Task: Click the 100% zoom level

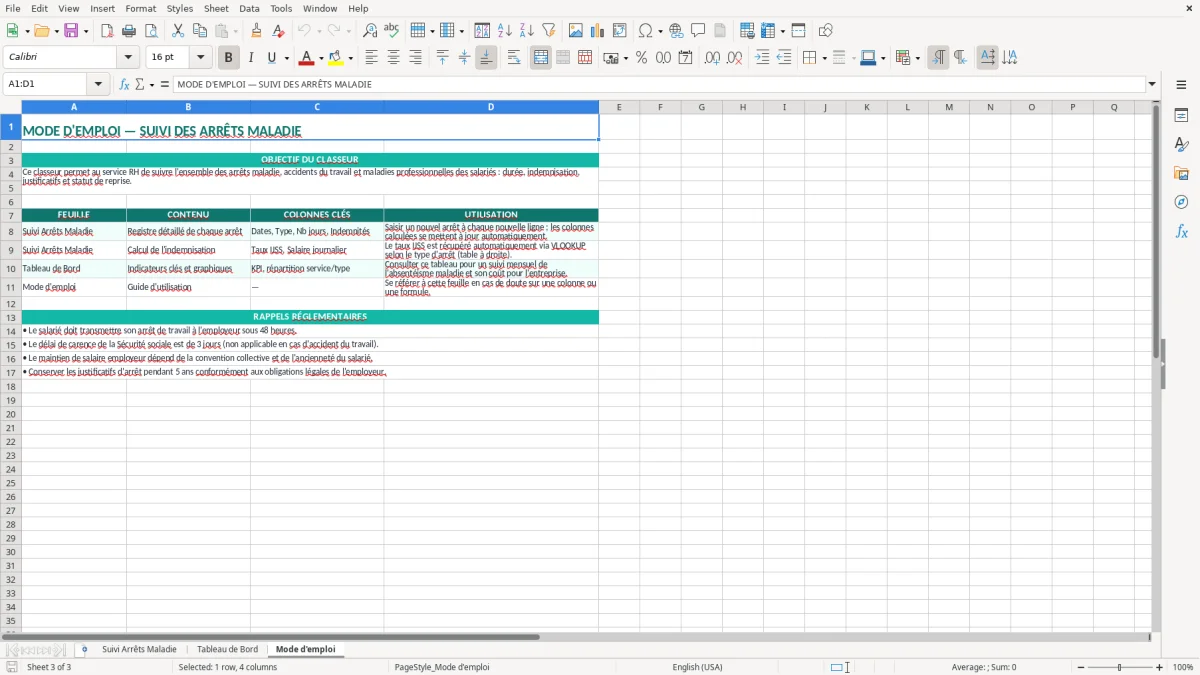Action: 1183,667
